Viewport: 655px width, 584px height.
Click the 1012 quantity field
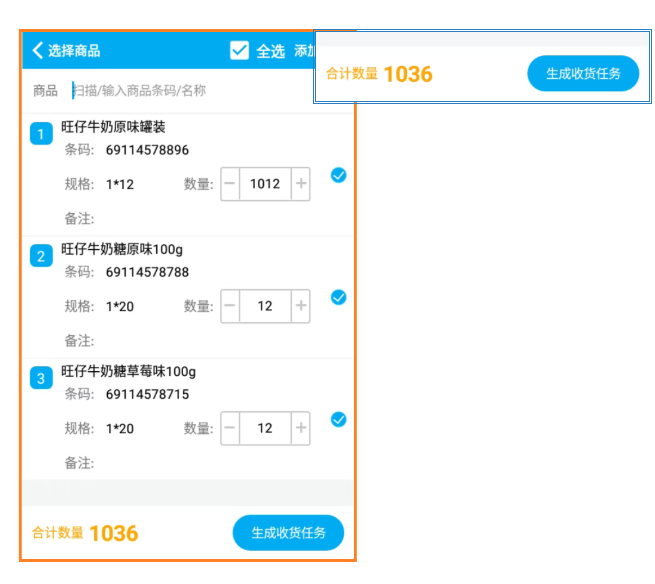(x=265, y=184)
